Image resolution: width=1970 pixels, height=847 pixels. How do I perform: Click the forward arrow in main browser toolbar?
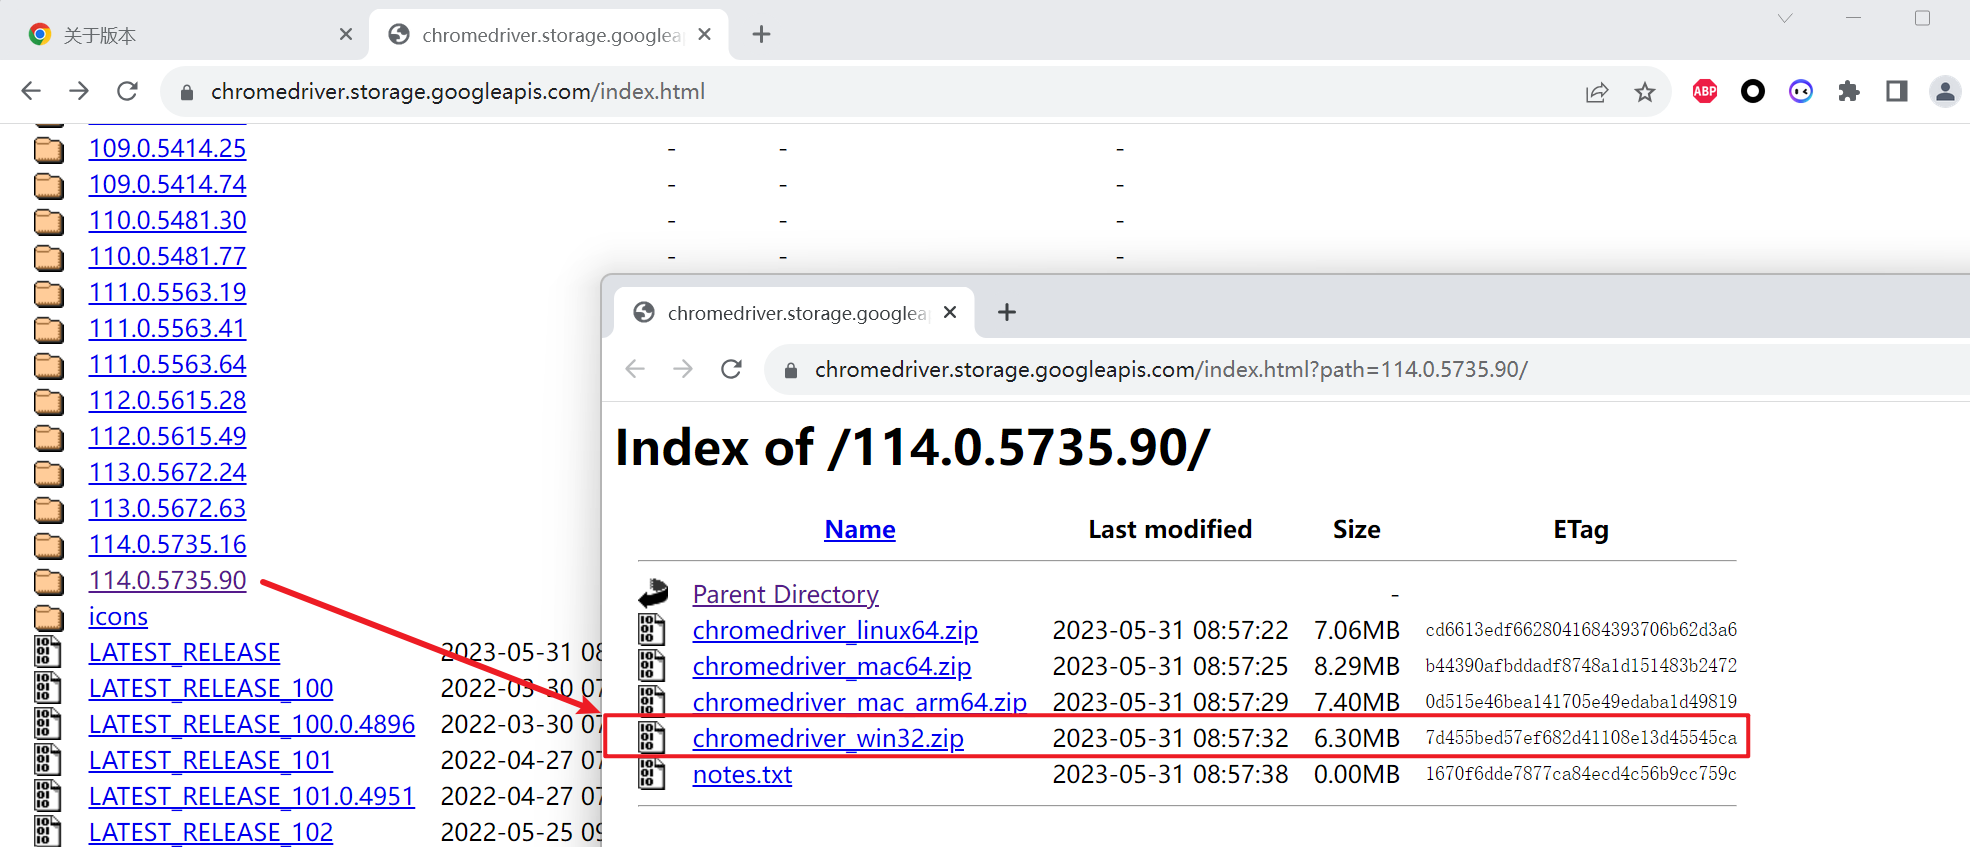coord(79,91)
